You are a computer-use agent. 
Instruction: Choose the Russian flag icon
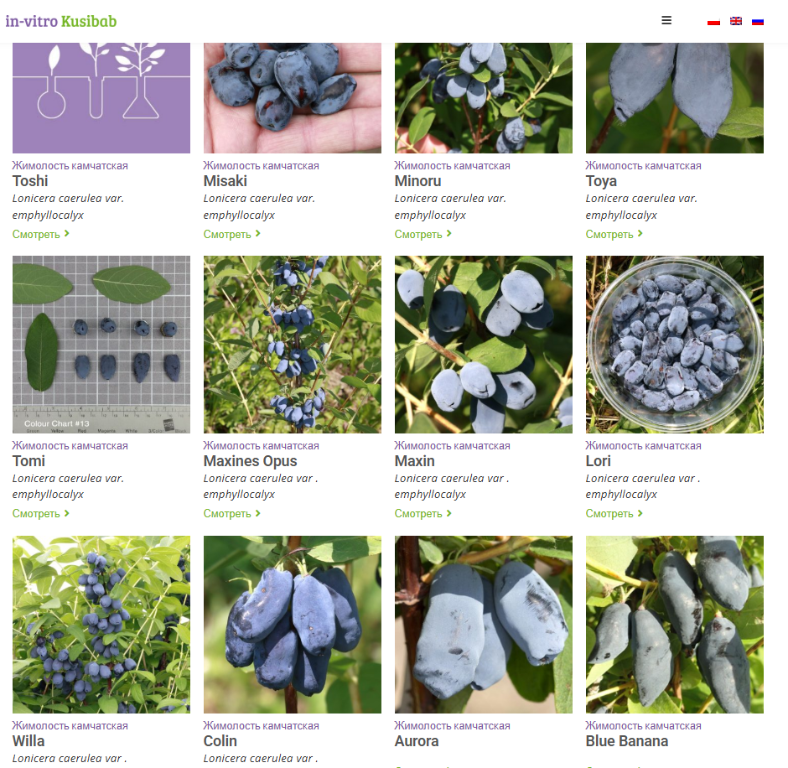[x=757, y=21]
